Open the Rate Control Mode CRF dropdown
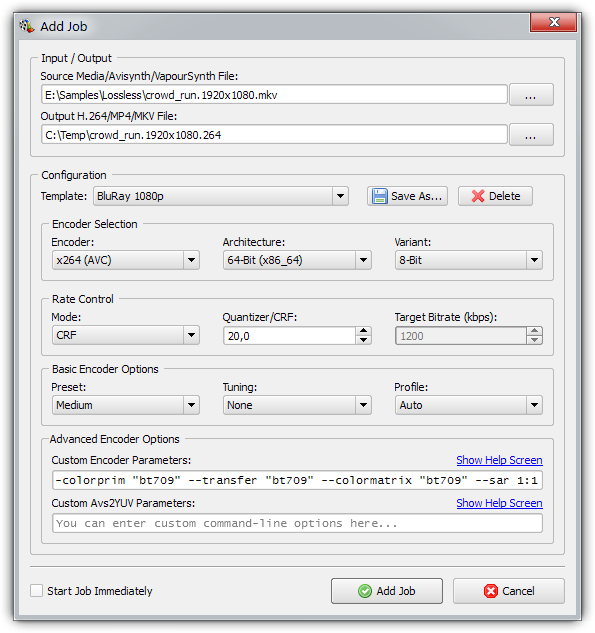Viewport: 595px width, 633px height. point(126,335)
